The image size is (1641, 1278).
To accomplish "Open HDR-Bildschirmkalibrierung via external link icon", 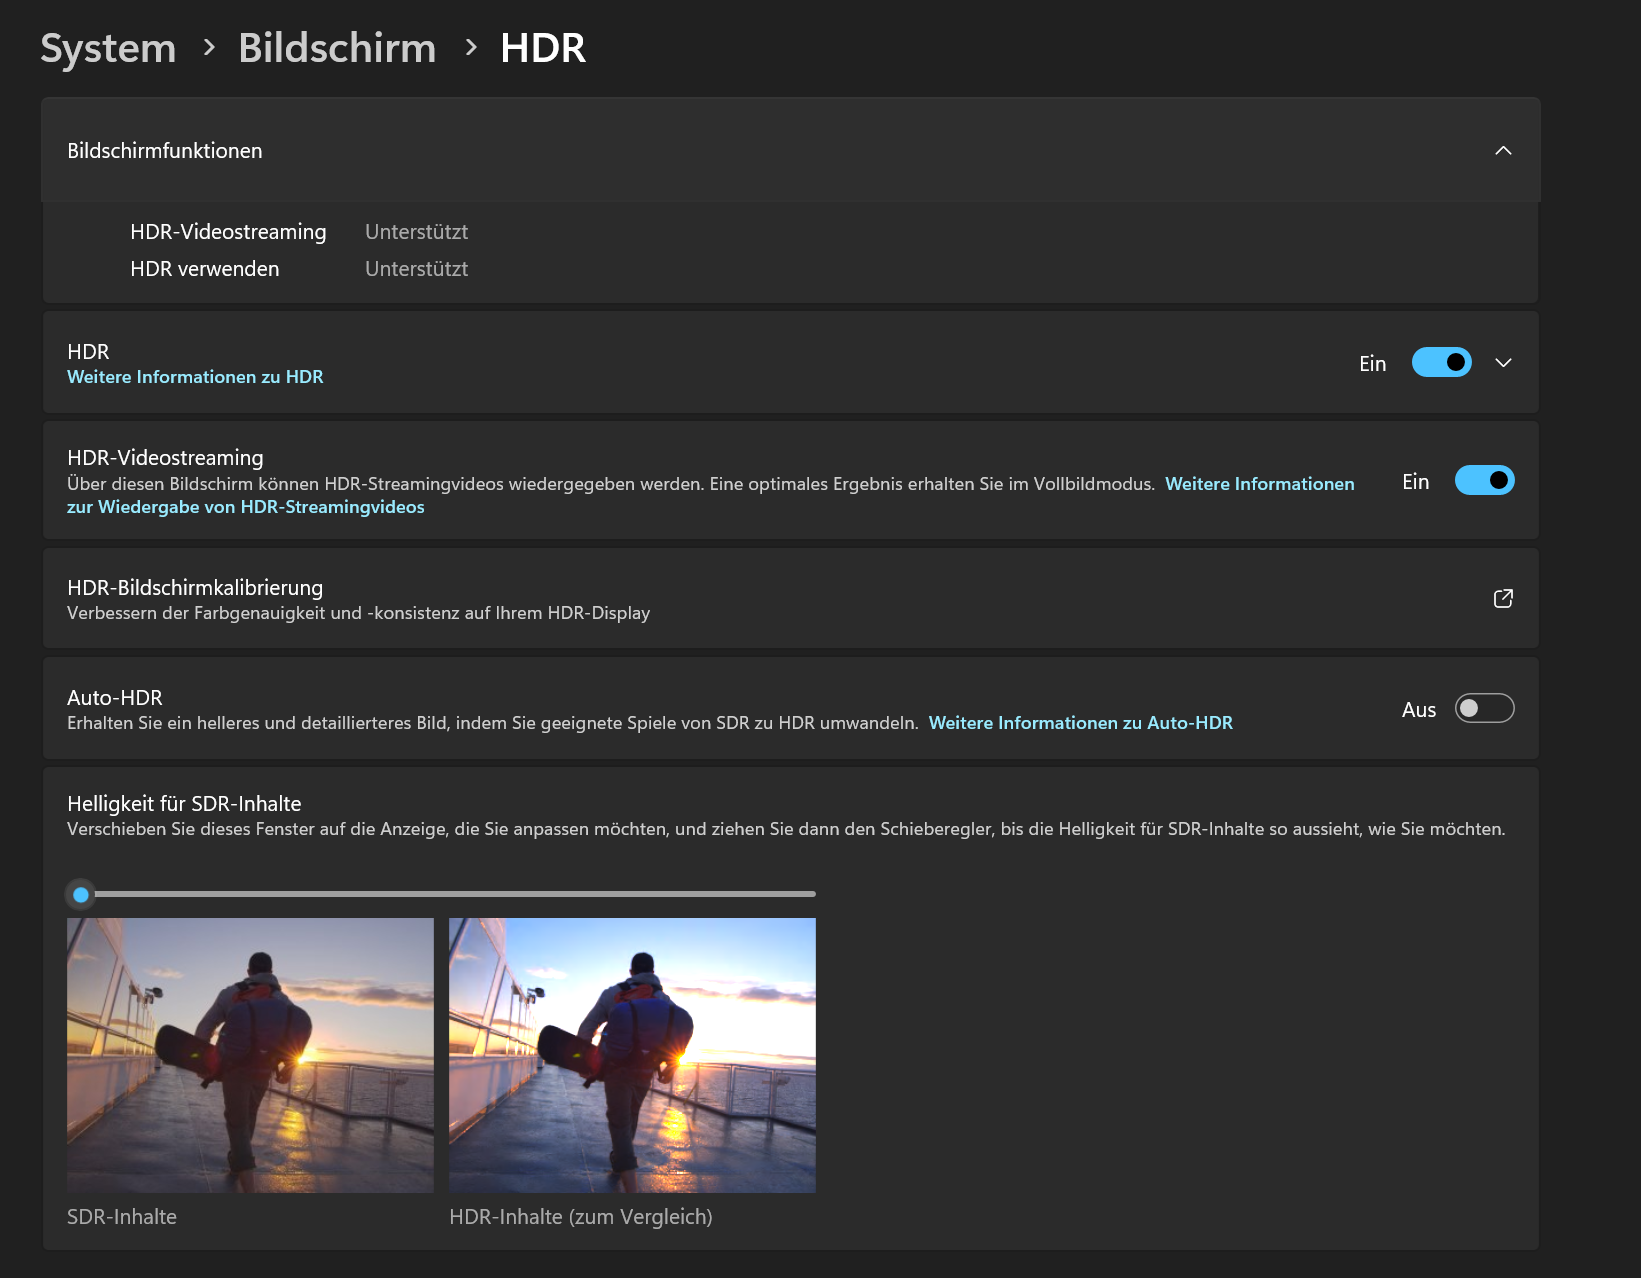I will 1503,598.
